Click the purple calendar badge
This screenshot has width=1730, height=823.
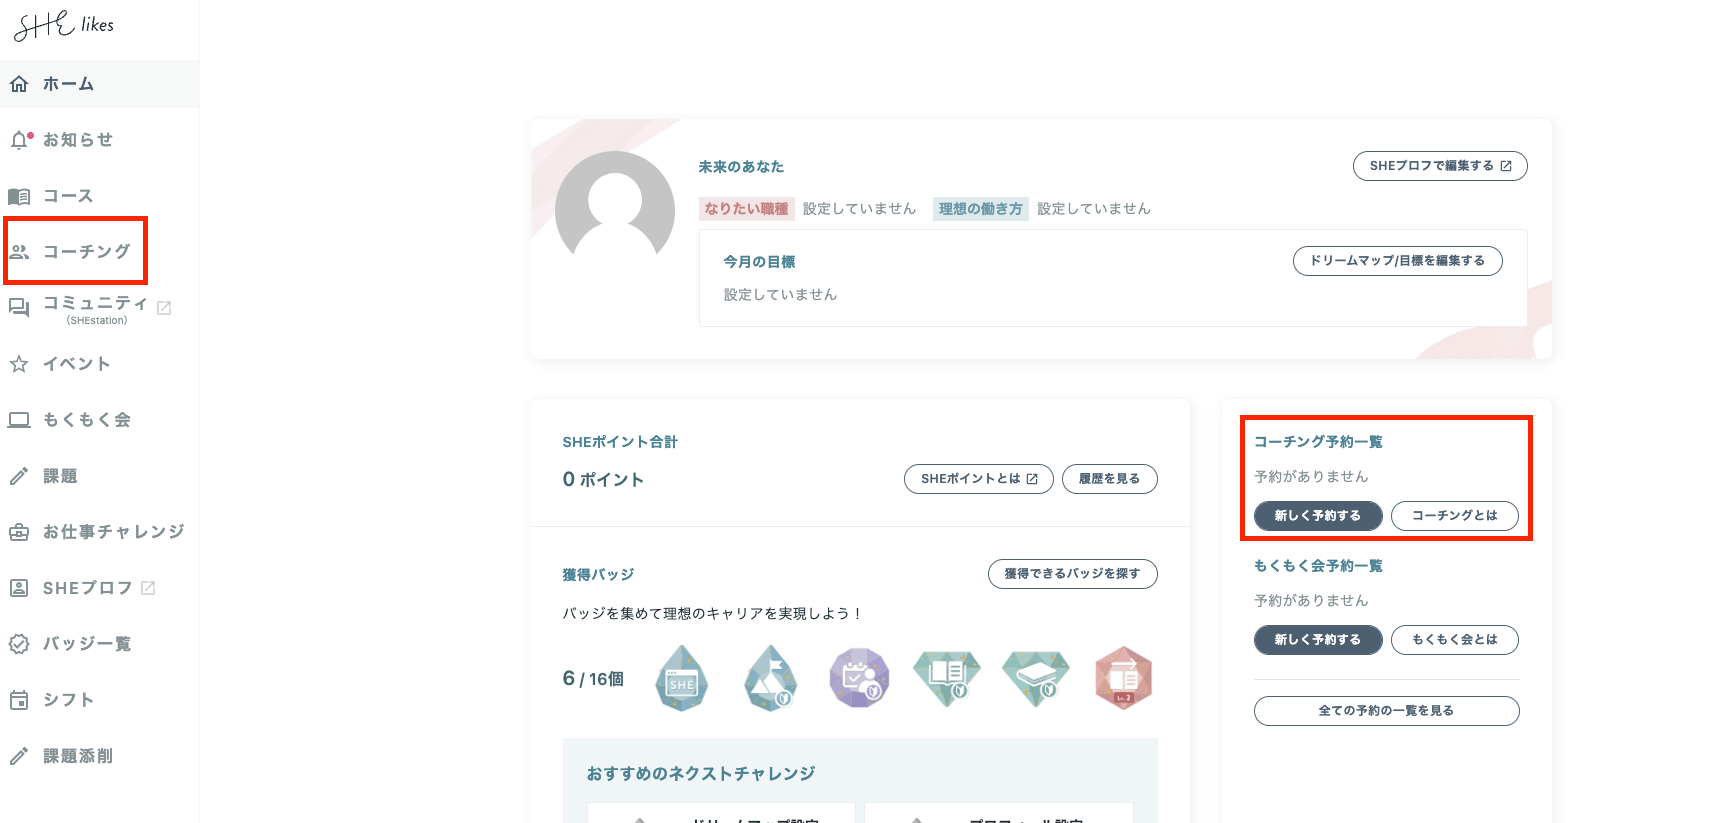(x=859, y=678)
